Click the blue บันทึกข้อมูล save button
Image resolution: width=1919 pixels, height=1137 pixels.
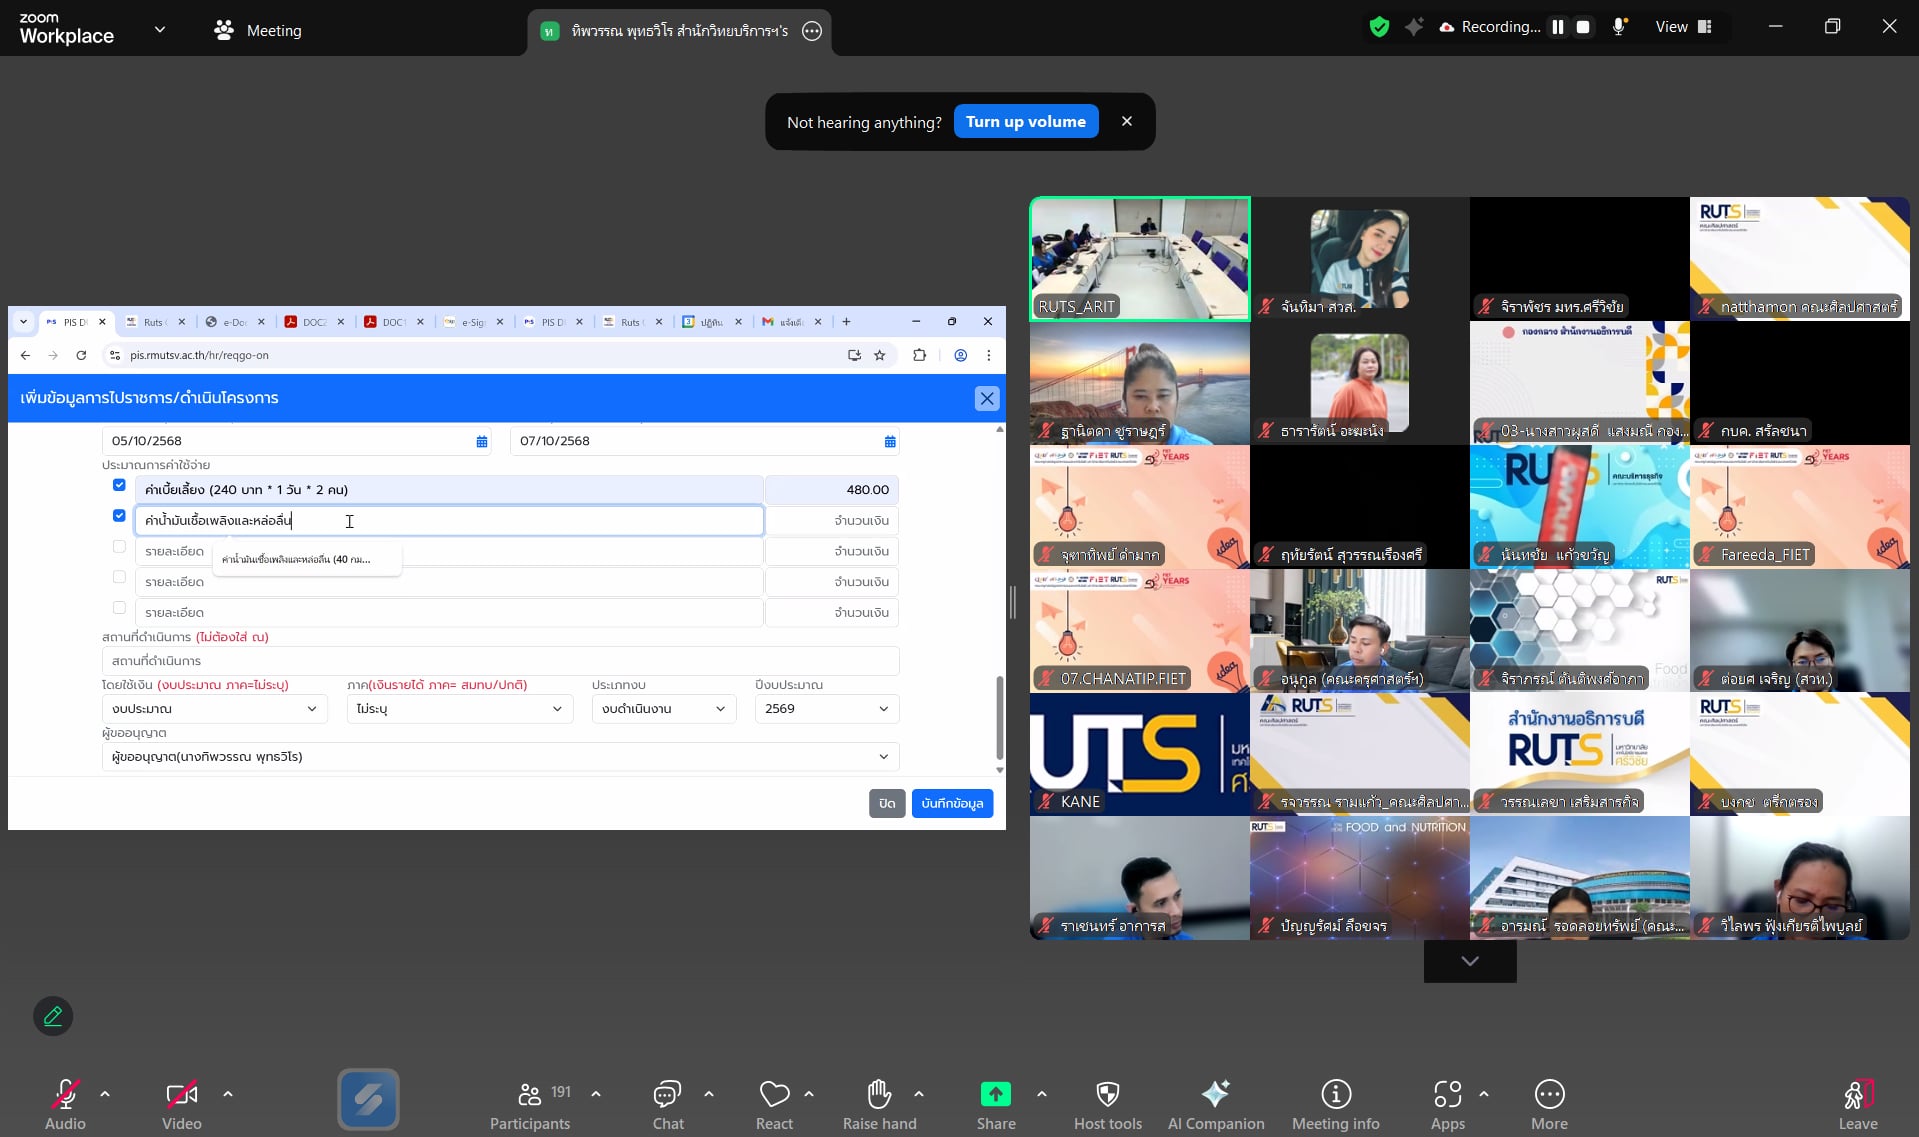pos(951,803)
